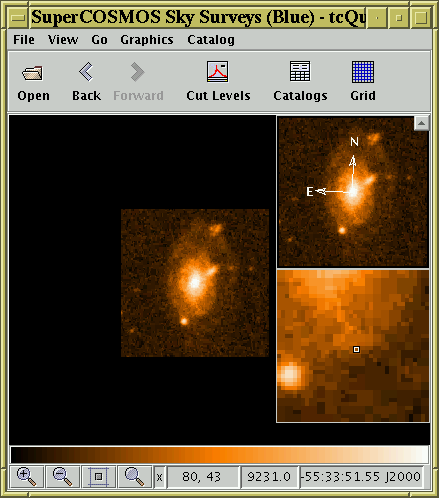Open the window menu button in title bar
The image size is (439, 498).
[x=17, y=17]
